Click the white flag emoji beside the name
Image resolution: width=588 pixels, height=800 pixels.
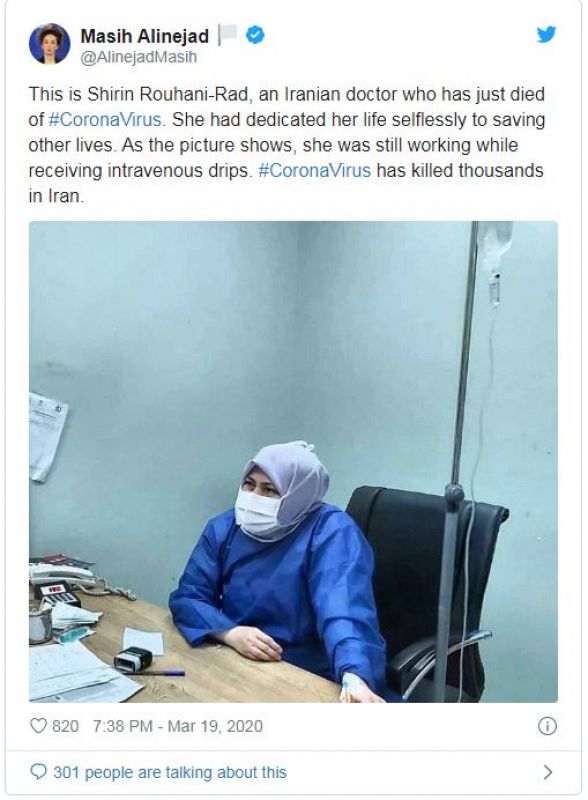228,35
